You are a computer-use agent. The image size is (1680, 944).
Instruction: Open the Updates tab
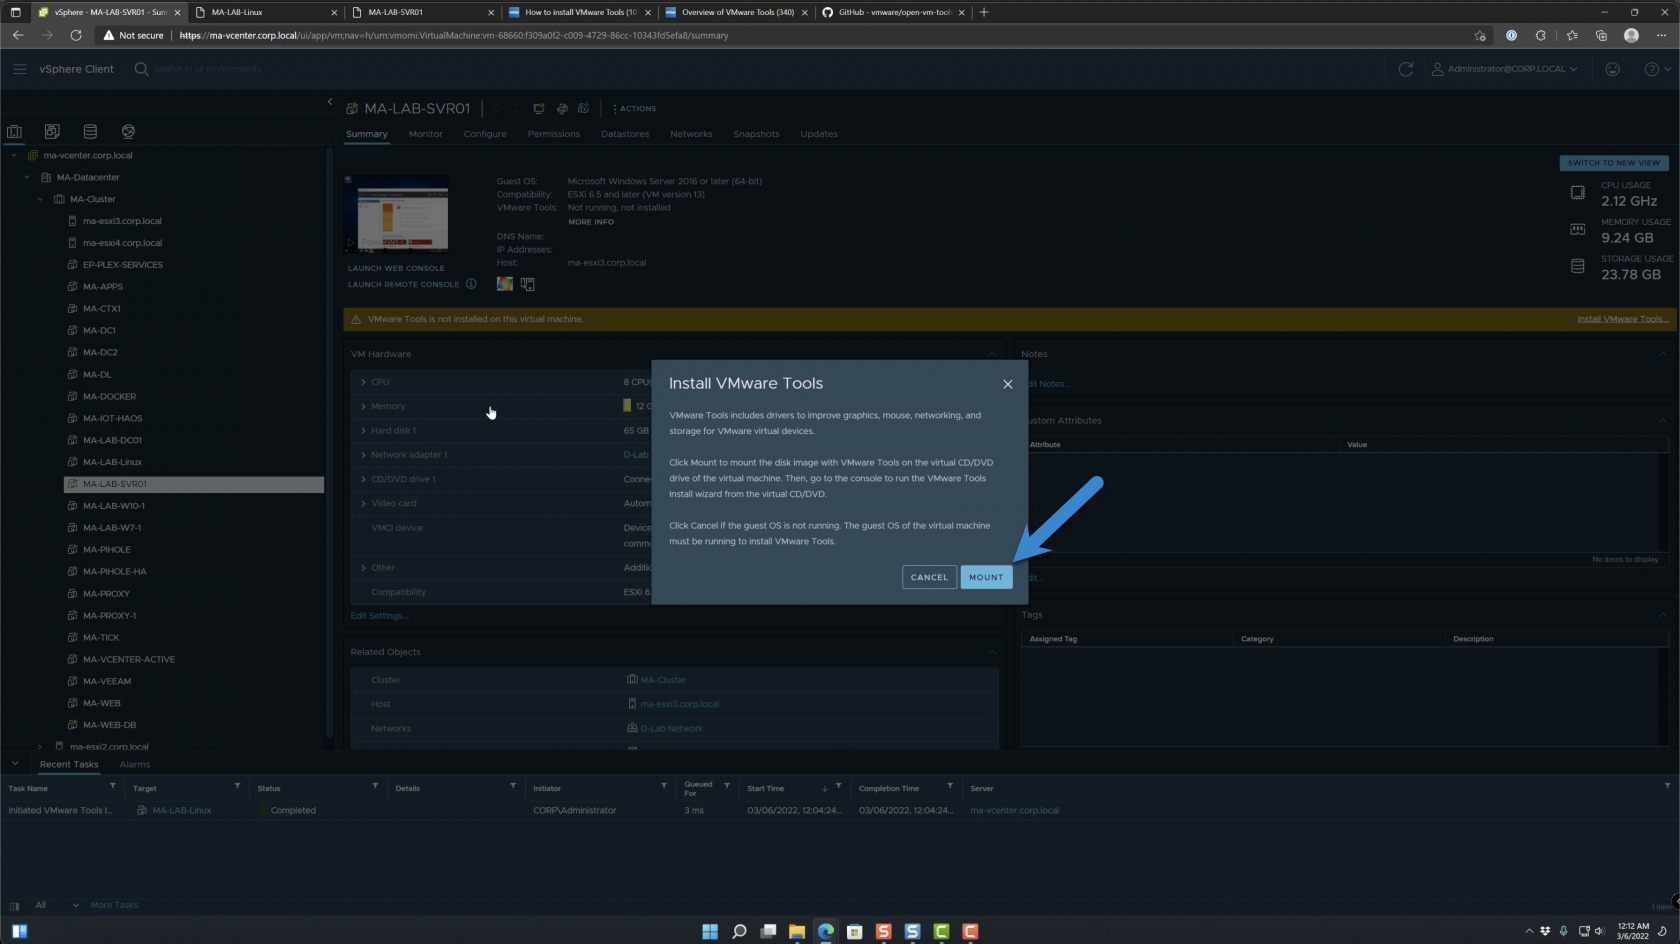(819, 134)
